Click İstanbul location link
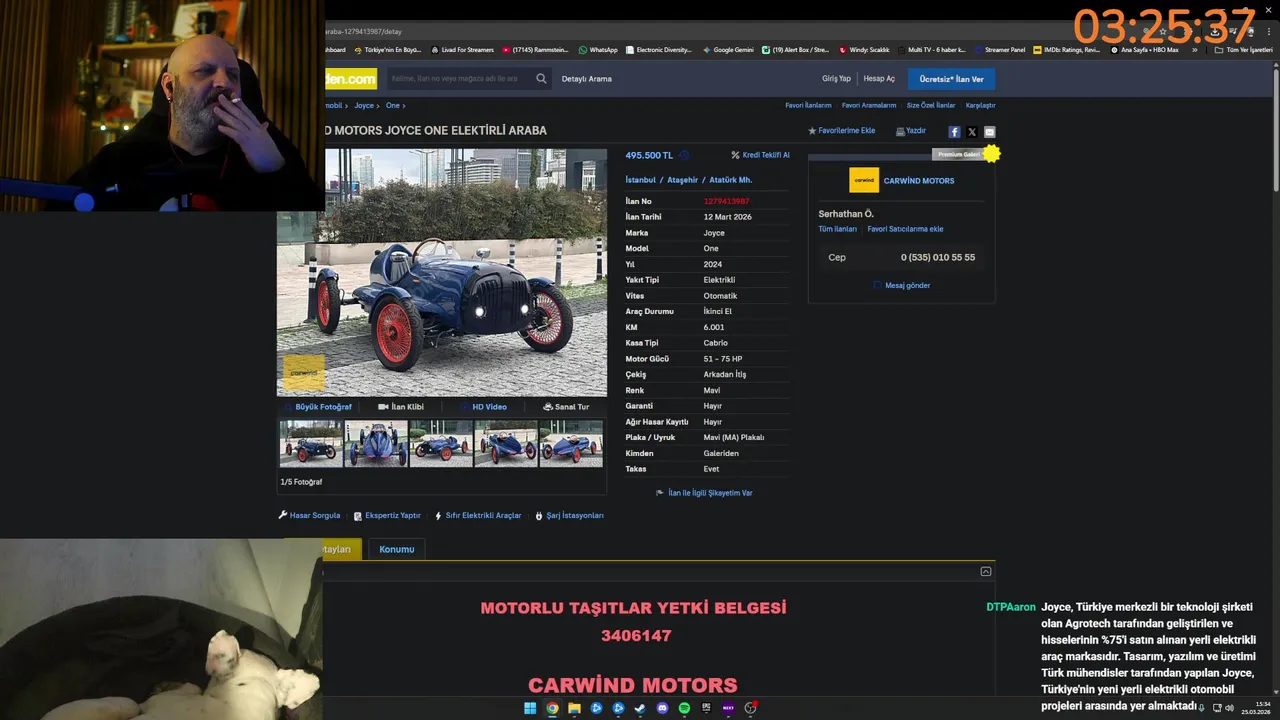The height and width of the screenshot is (720, 1280). click(641, 180)
